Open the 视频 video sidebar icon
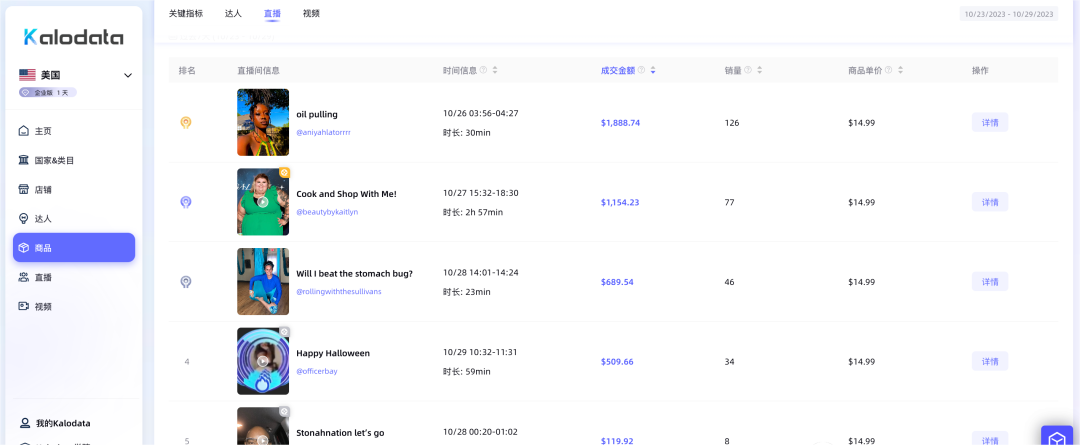The width and height of the screenshot is (1080, 445). pyautogui.click(x=24, y=306)
